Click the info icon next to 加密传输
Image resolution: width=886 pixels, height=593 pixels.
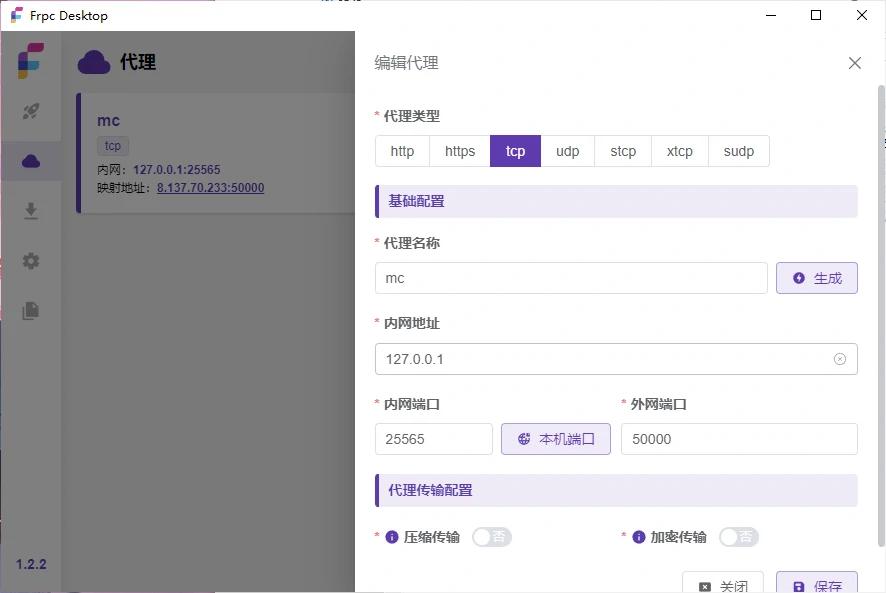click(x=639, y=537)
